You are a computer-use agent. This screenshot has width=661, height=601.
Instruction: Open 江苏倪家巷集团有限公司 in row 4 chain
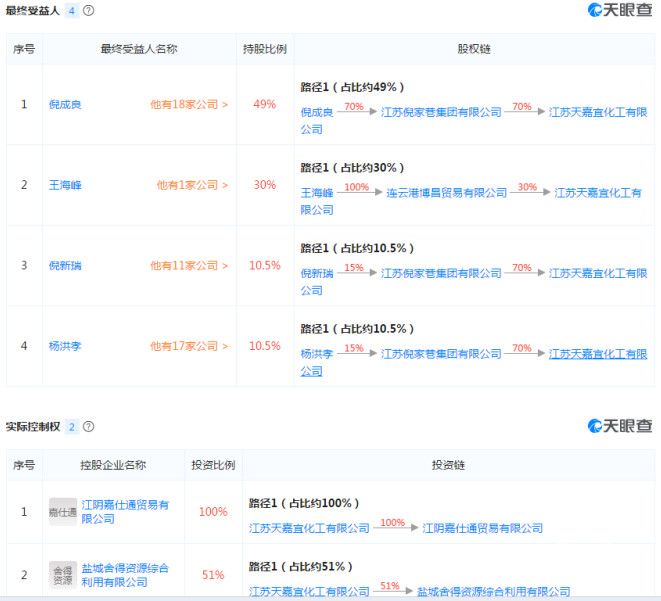click(x=441, y=354)
